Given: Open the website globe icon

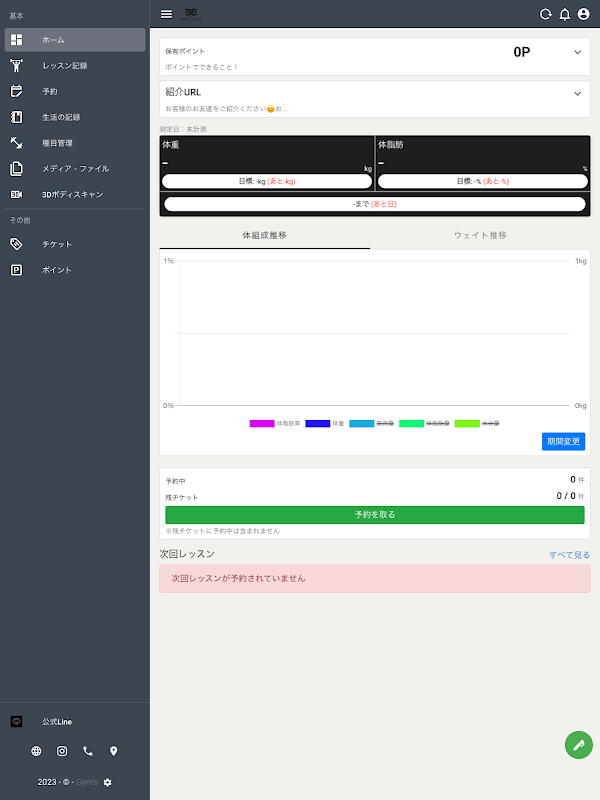Looking at the screenshot, I should point(36,751).
